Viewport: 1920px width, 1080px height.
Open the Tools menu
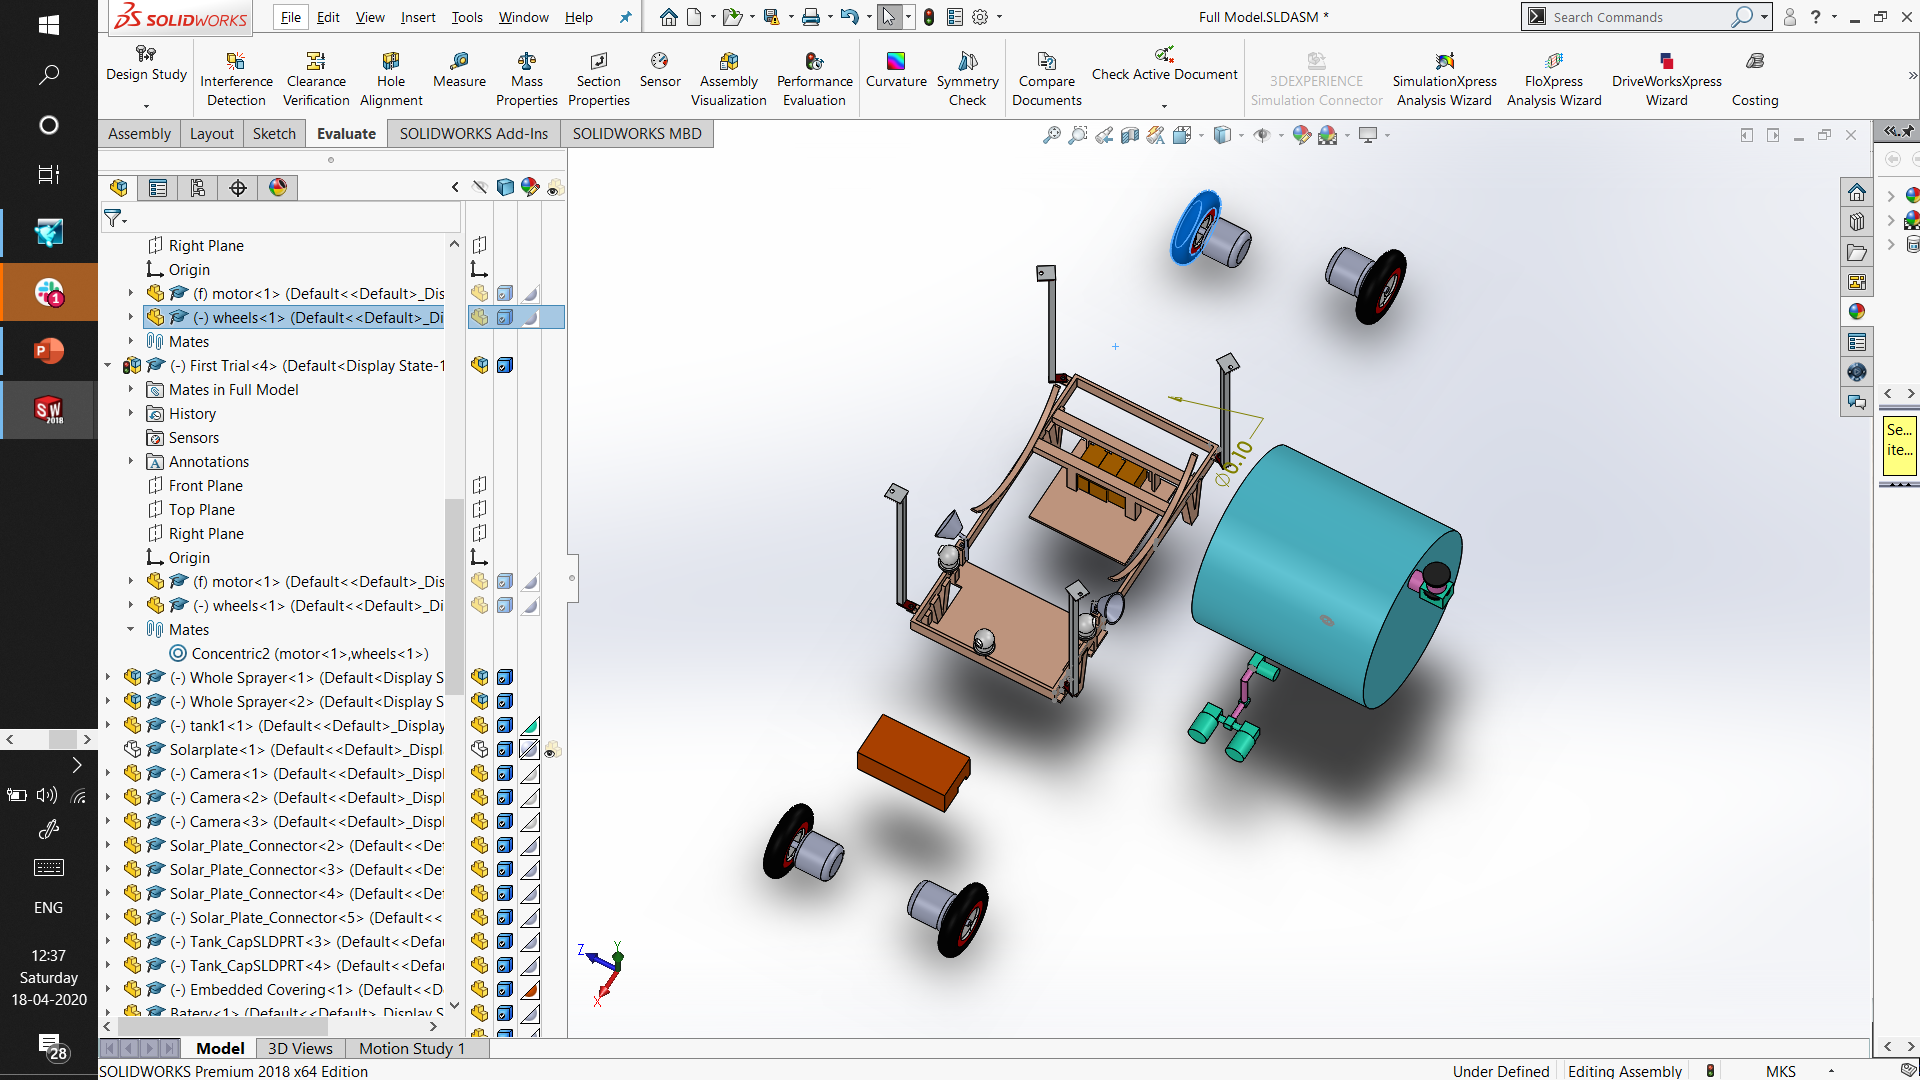[x=466, y=17]
